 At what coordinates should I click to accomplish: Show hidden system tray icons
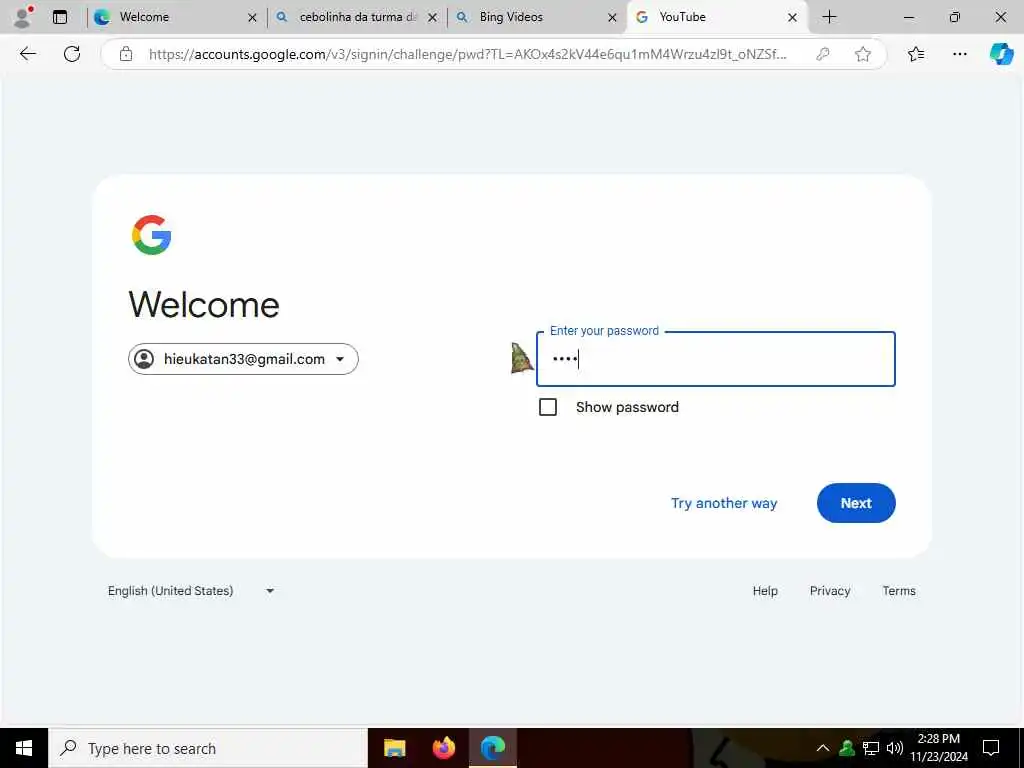tap(823, 748)
